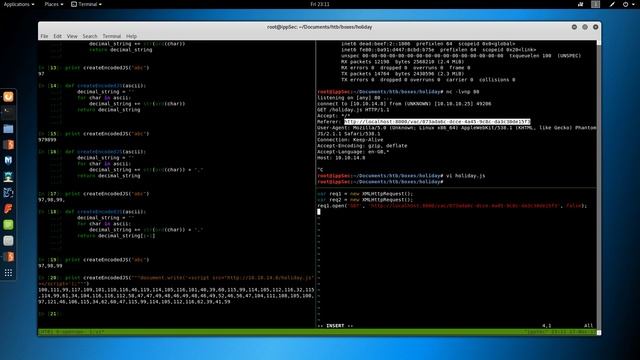
Task: Open the teal figure dock icon
Action: [8, 177]
